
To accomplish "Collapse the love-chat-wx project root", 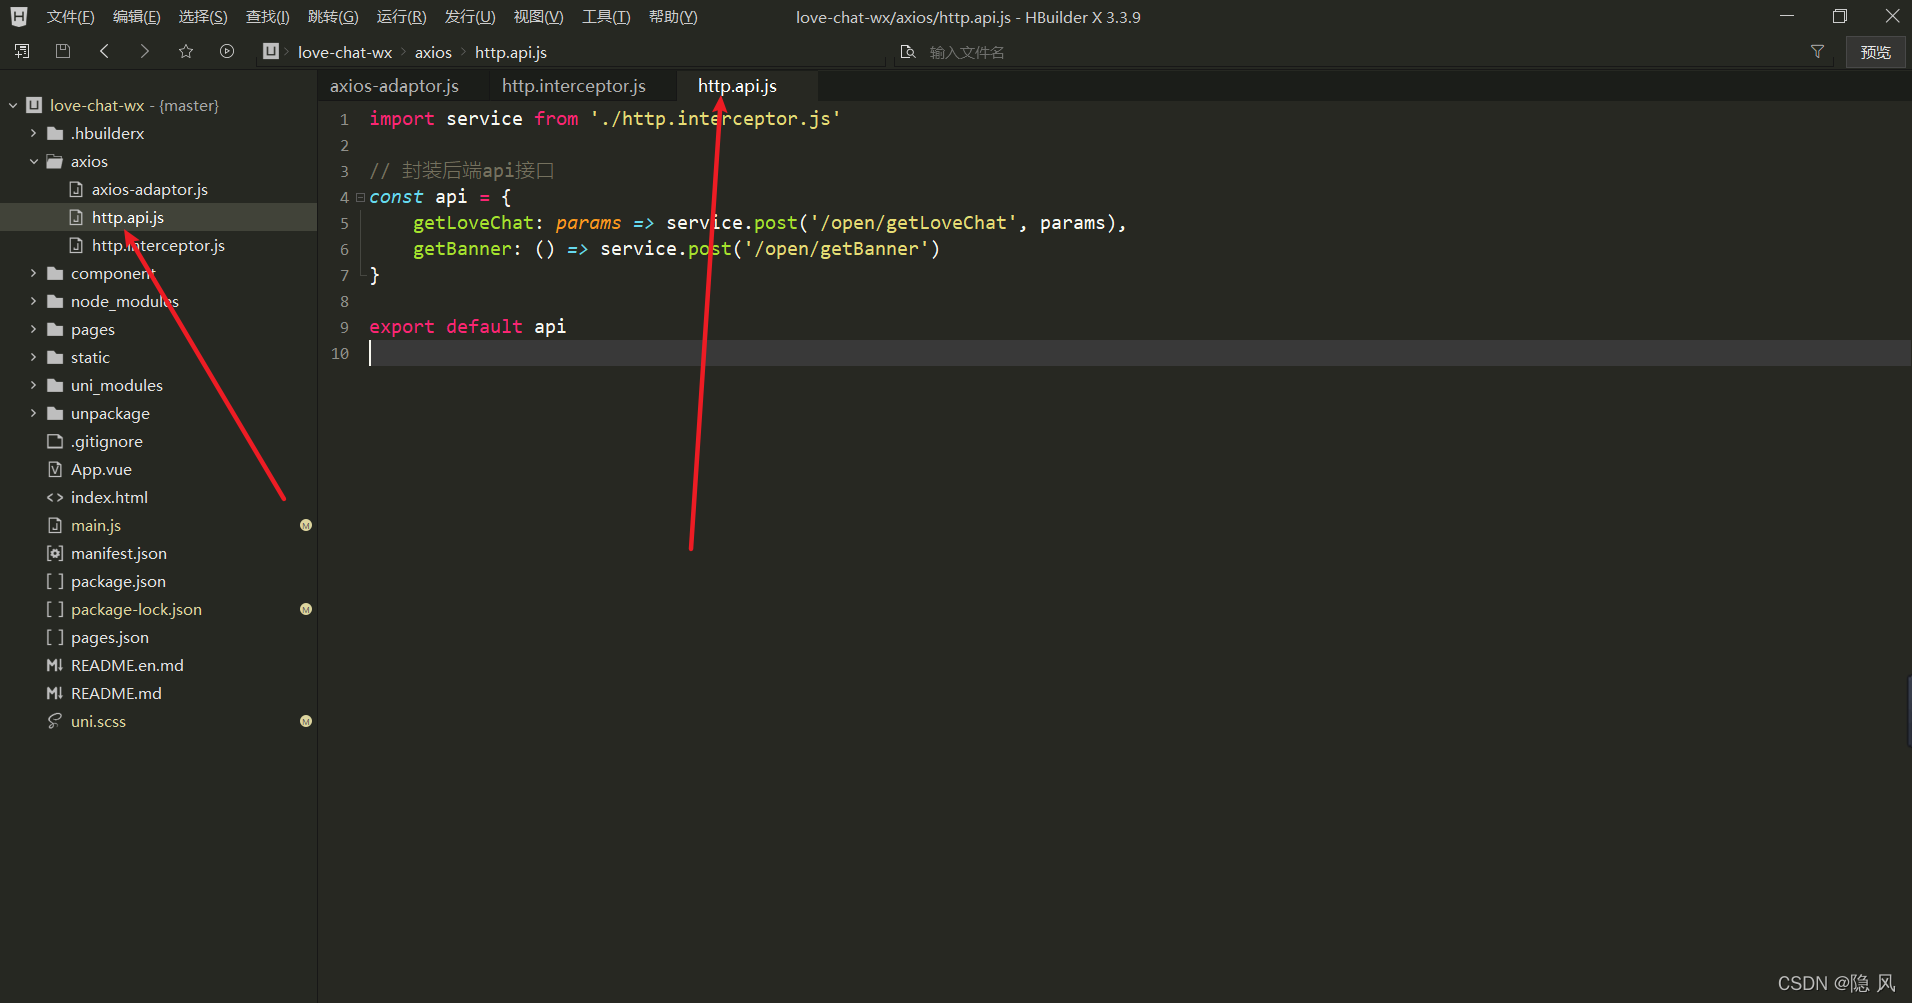I will point(13,105).
